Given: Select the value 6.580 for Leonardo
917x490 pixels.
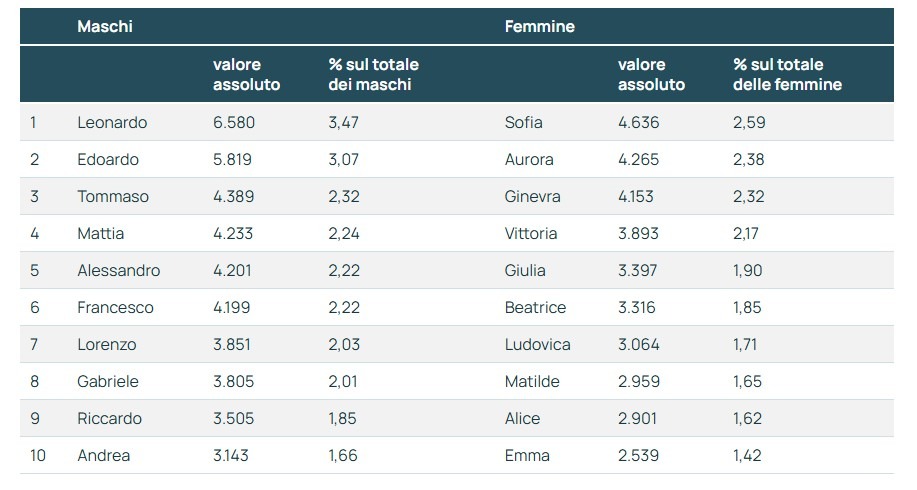Looking at the screenshot, I should point(232,123).
